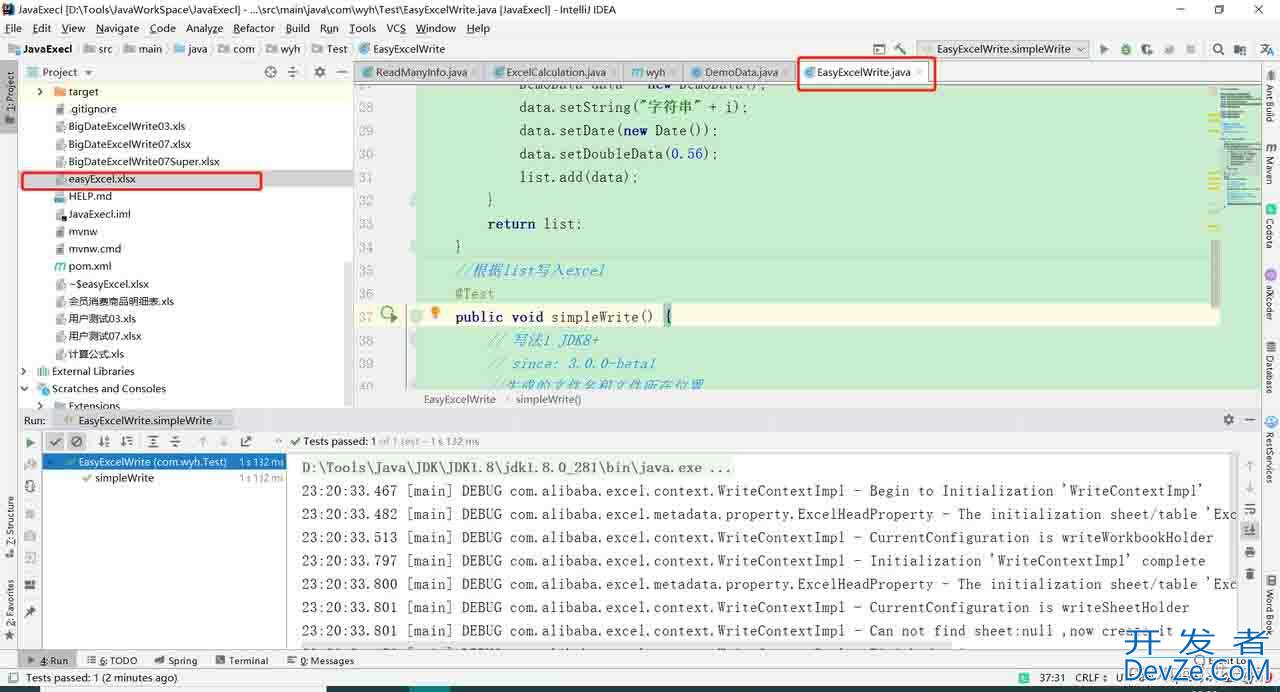Fold the simpleWrite method at line 37
This screenshot has width=1280, height=692.
click(415, 317)
